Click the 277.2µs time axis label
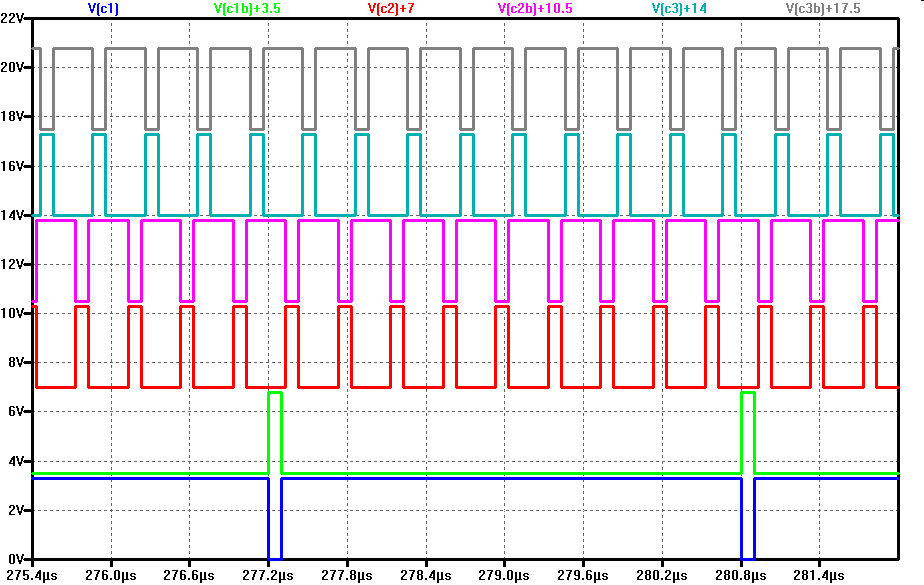Screen dimensions: 924x585 (268, 575)
